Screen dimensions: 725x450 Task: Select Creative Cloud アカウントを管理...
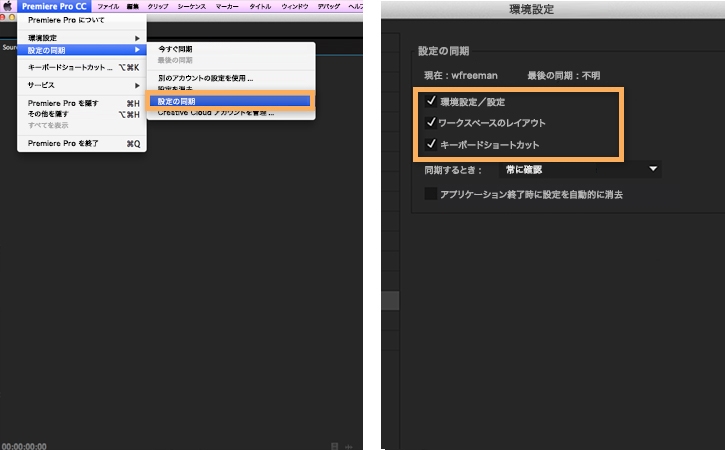231,113
